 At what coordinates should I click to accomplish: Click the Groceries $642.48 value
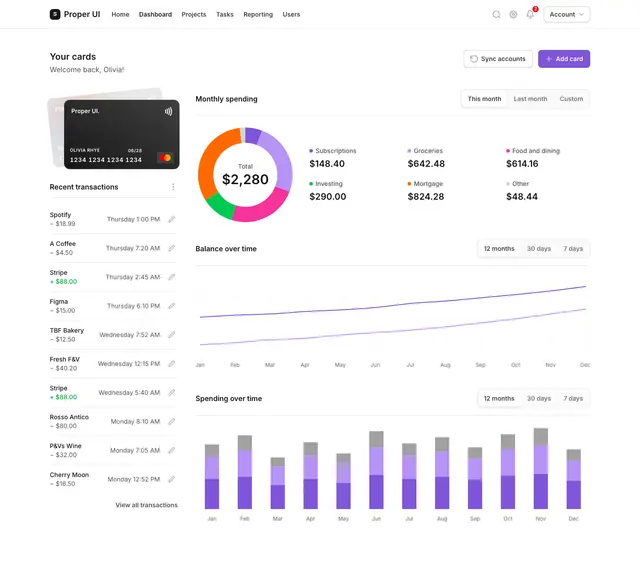(426, 164)
